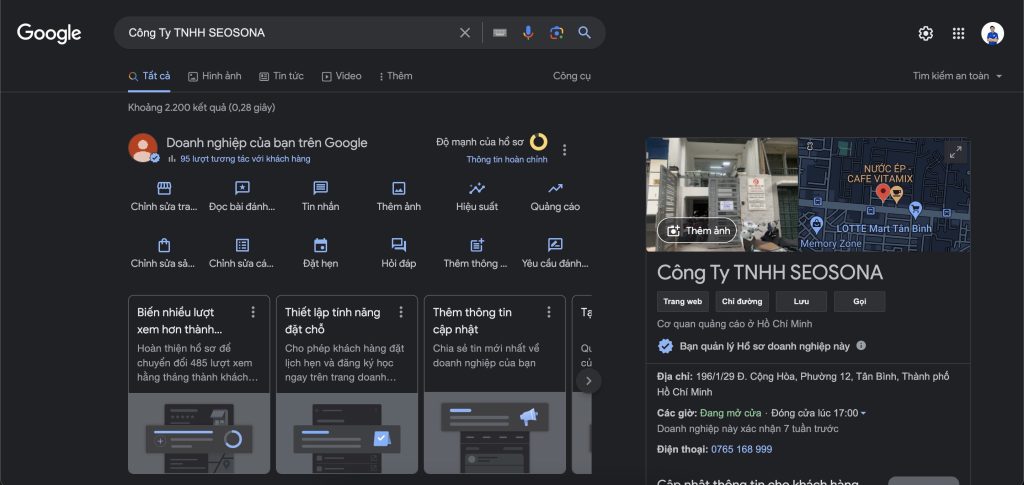
Task: Click the Trang web button
Action: 682,302
